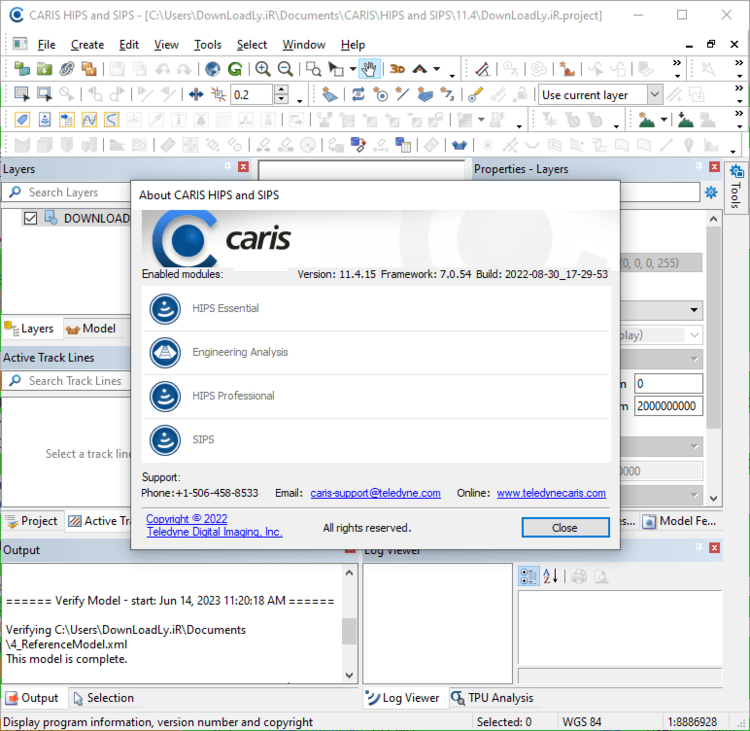750x731 pixels.
Task: Increase the 0.2 value spinner
Action: click(282, 90)
